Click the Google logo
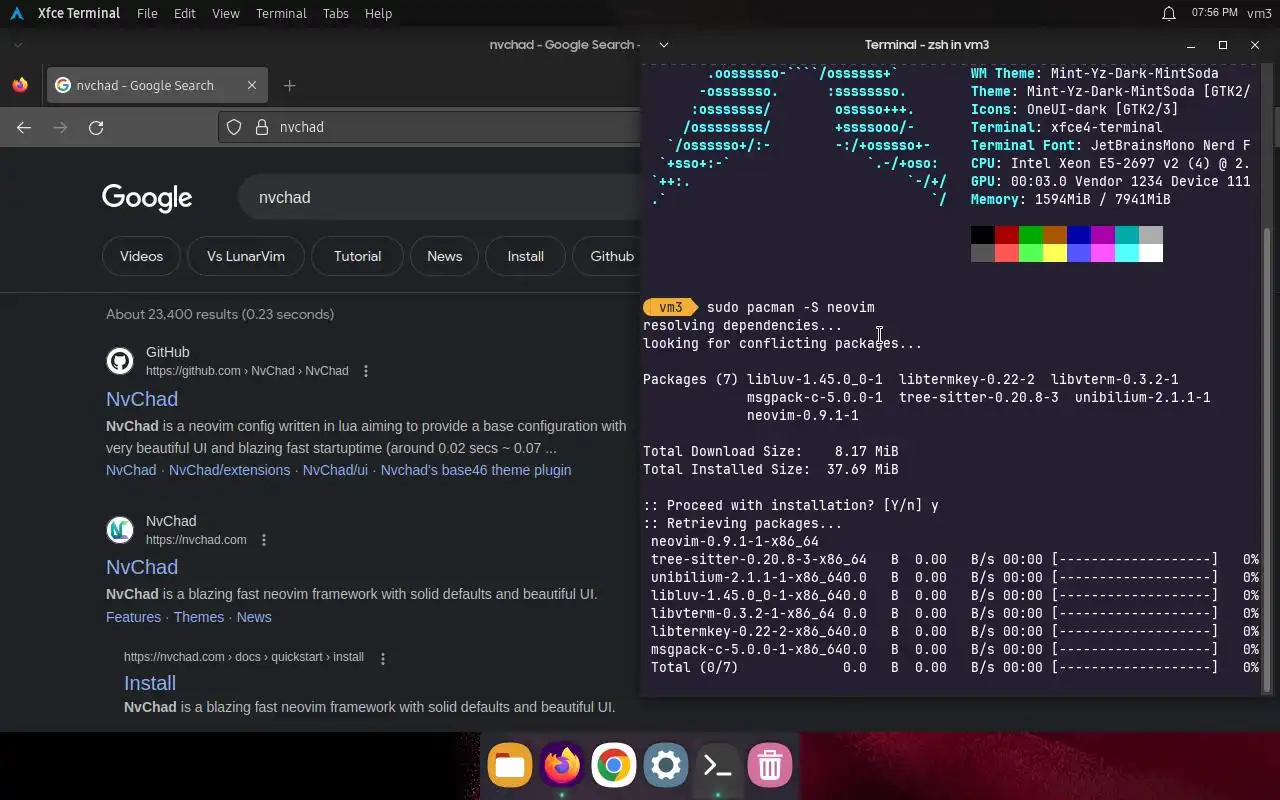Viewport: 1280px width, 800px height. coord(147,198)
